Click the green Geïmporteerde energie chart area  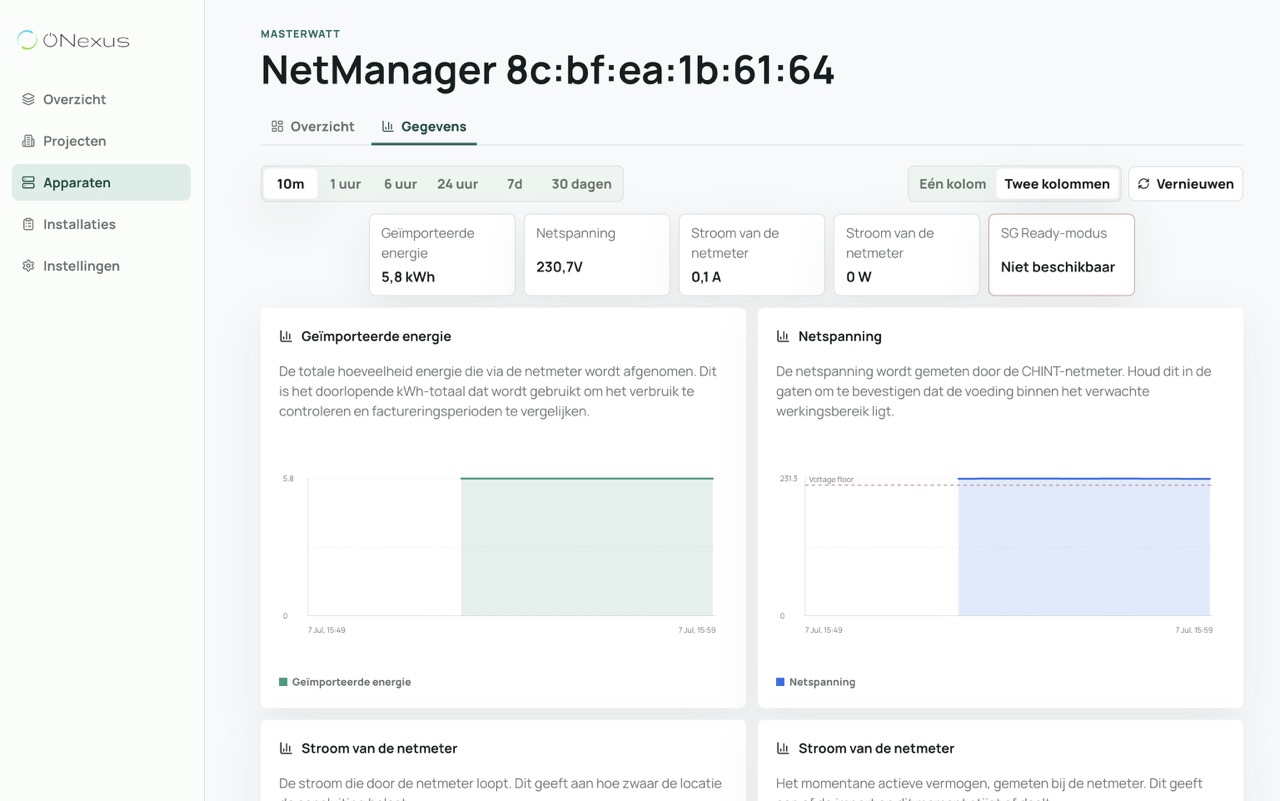coord(587,547)
